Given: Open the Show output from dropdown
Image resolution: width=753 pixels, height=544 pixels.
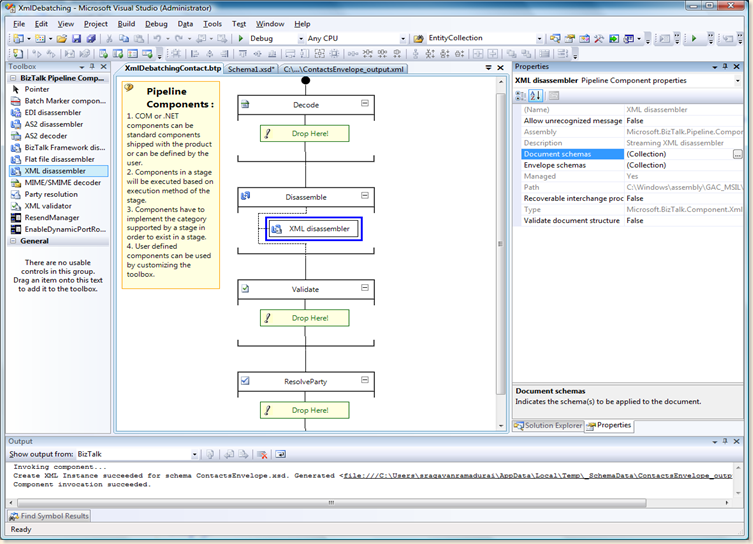Looking at the screenshot, I should pyautogui.click(x=195, y=454).
